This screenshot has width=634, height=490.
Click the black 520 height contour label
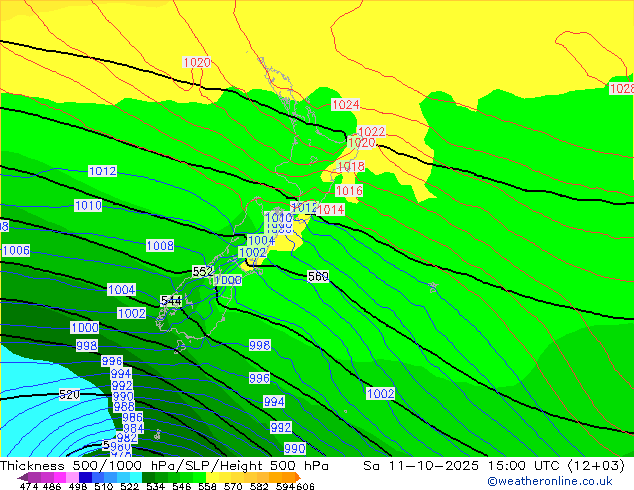tap(70, 395)
